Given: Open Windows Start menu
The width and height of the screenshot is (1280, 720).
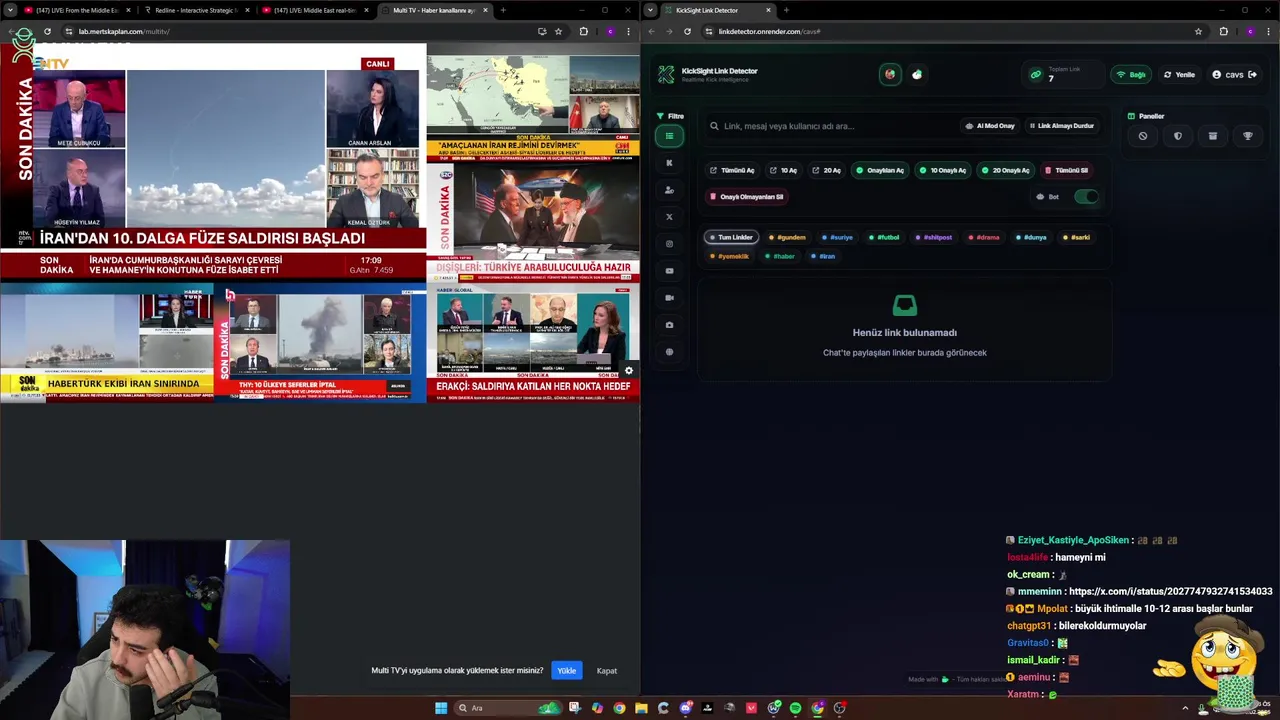Looking at the screenshot, I should coord(441,708).
